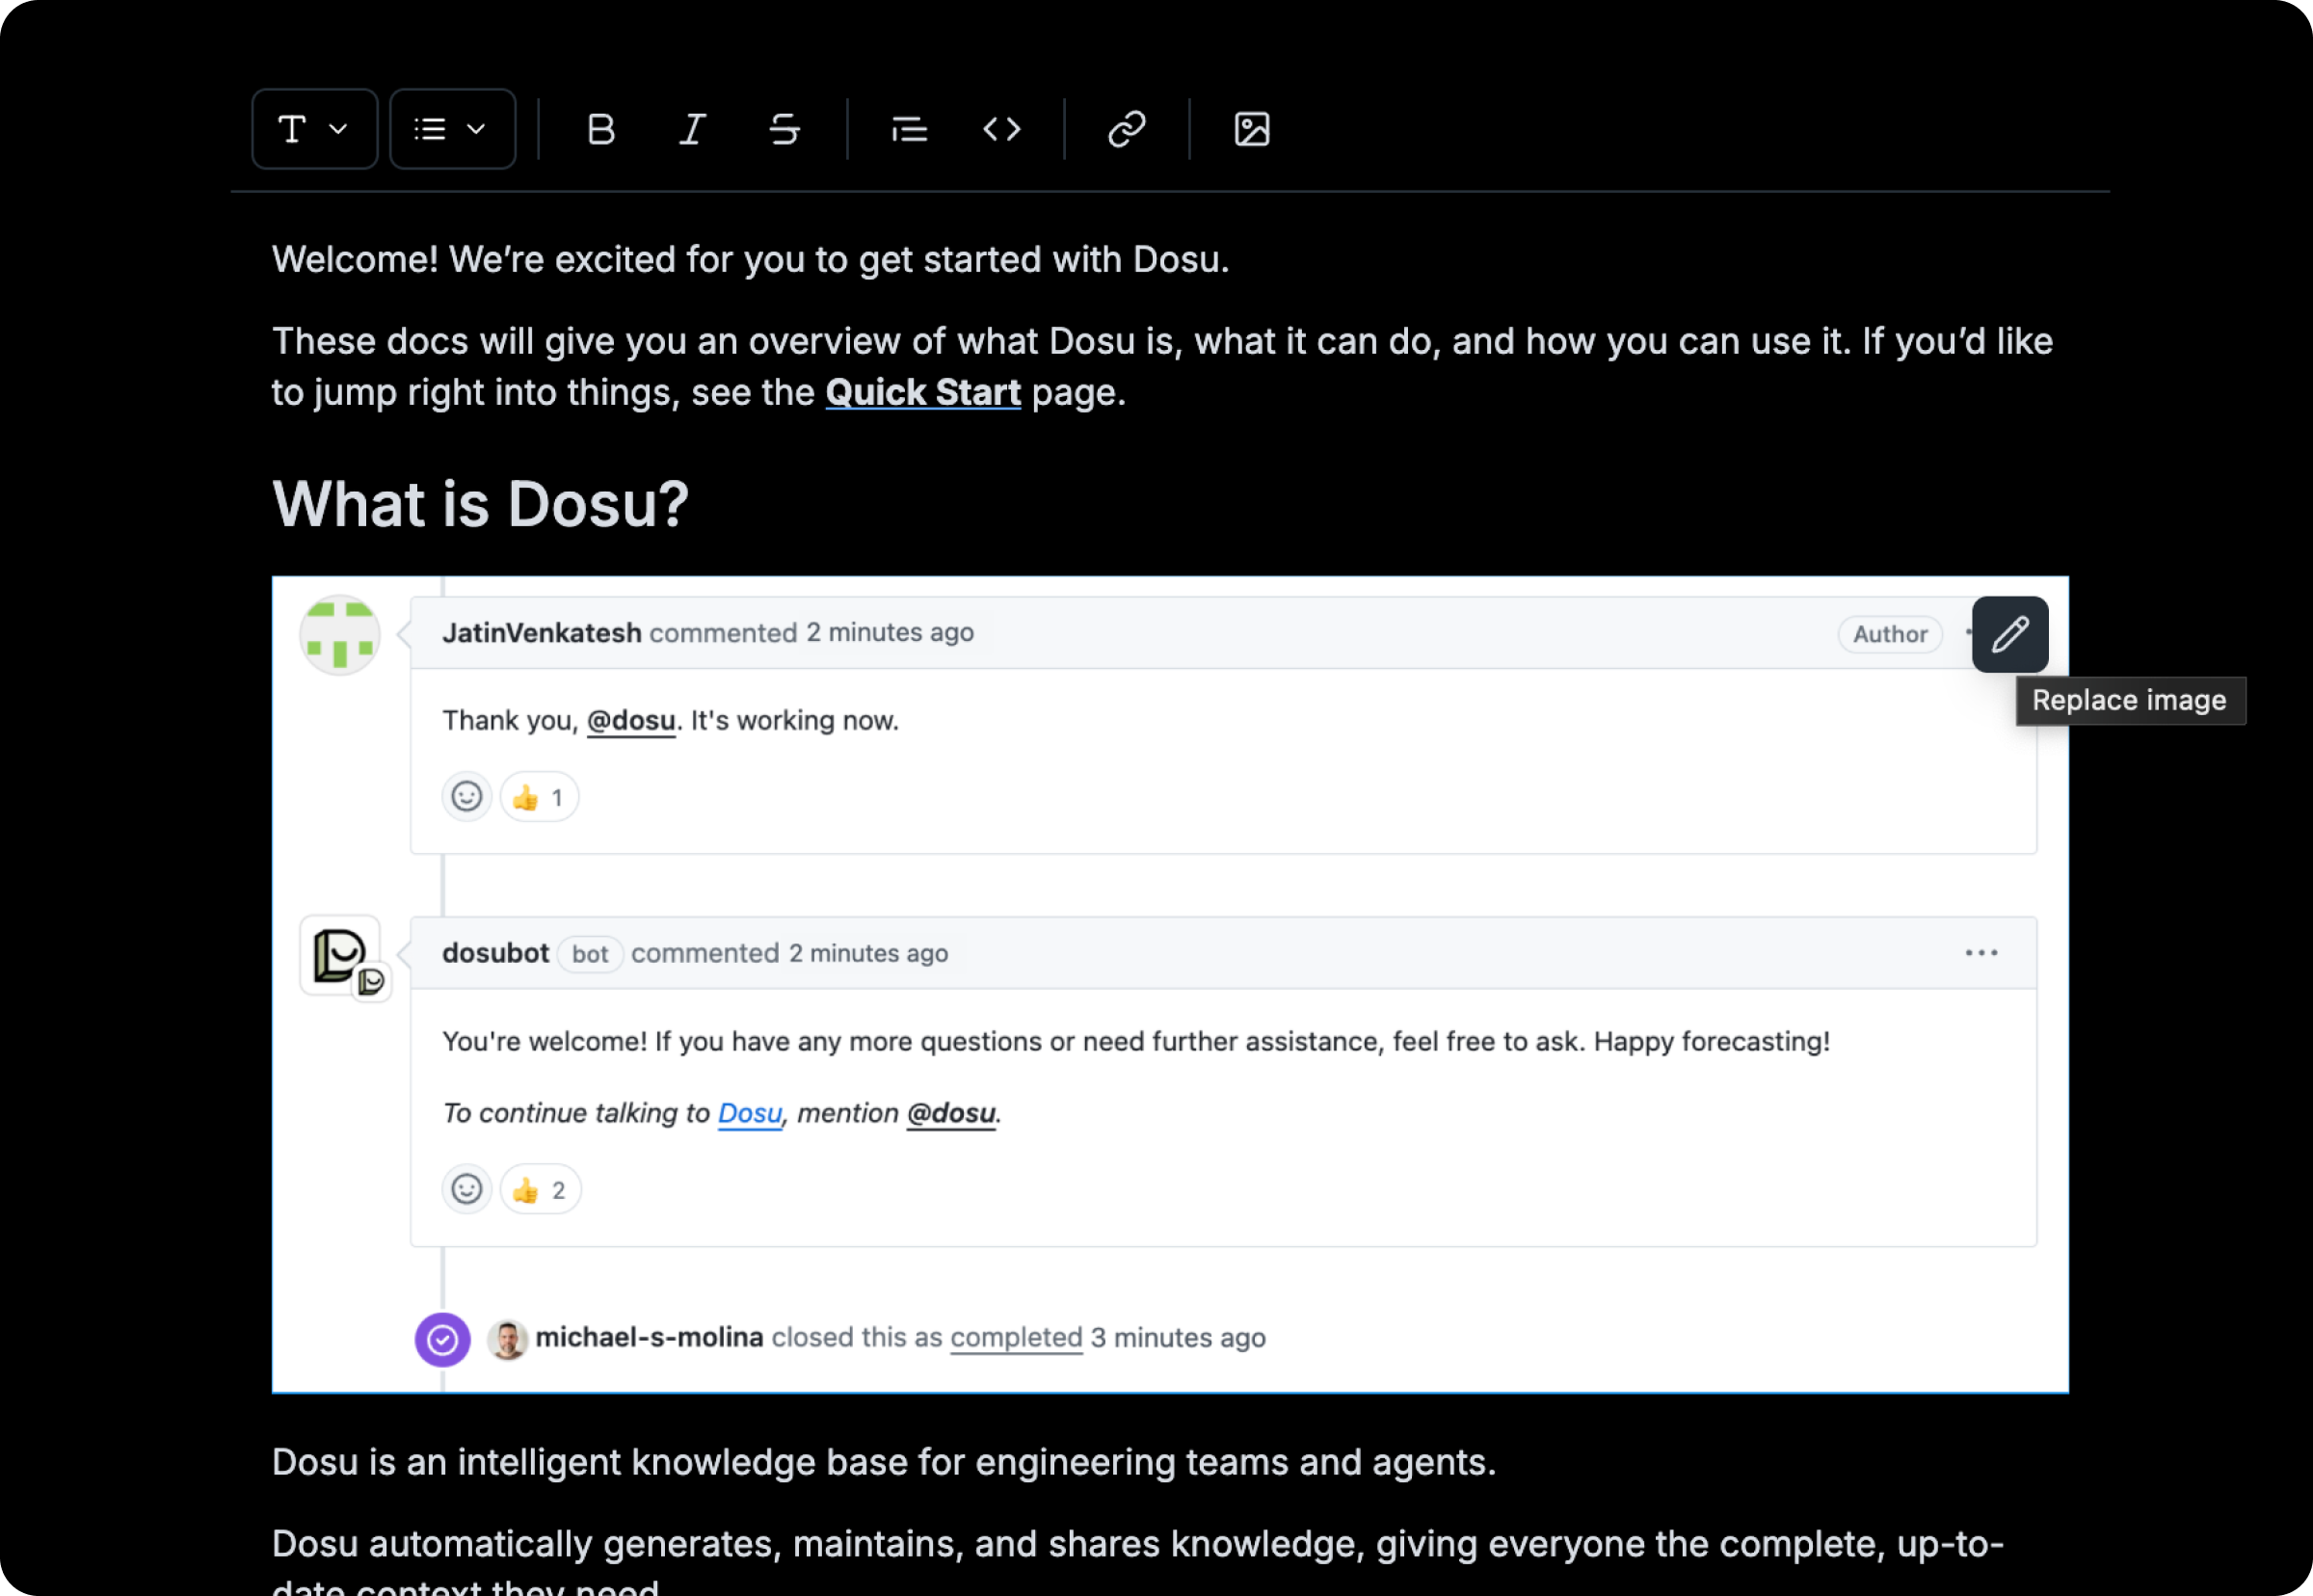Toggle bold formatting in the toolbar

click(x=601, y=128)
